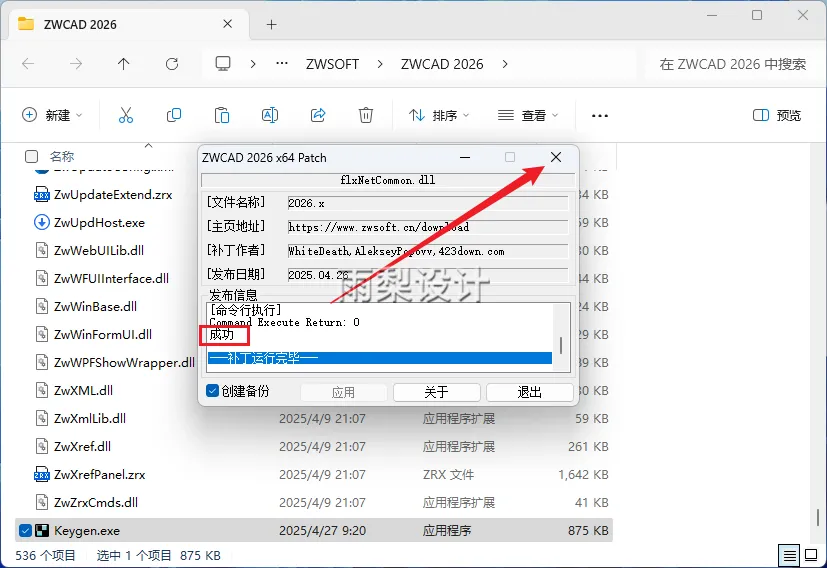The image size is (827, 568).
Task: Switch to details view icon in status bar
Action: pyautogui.click(x=790, y=555)
